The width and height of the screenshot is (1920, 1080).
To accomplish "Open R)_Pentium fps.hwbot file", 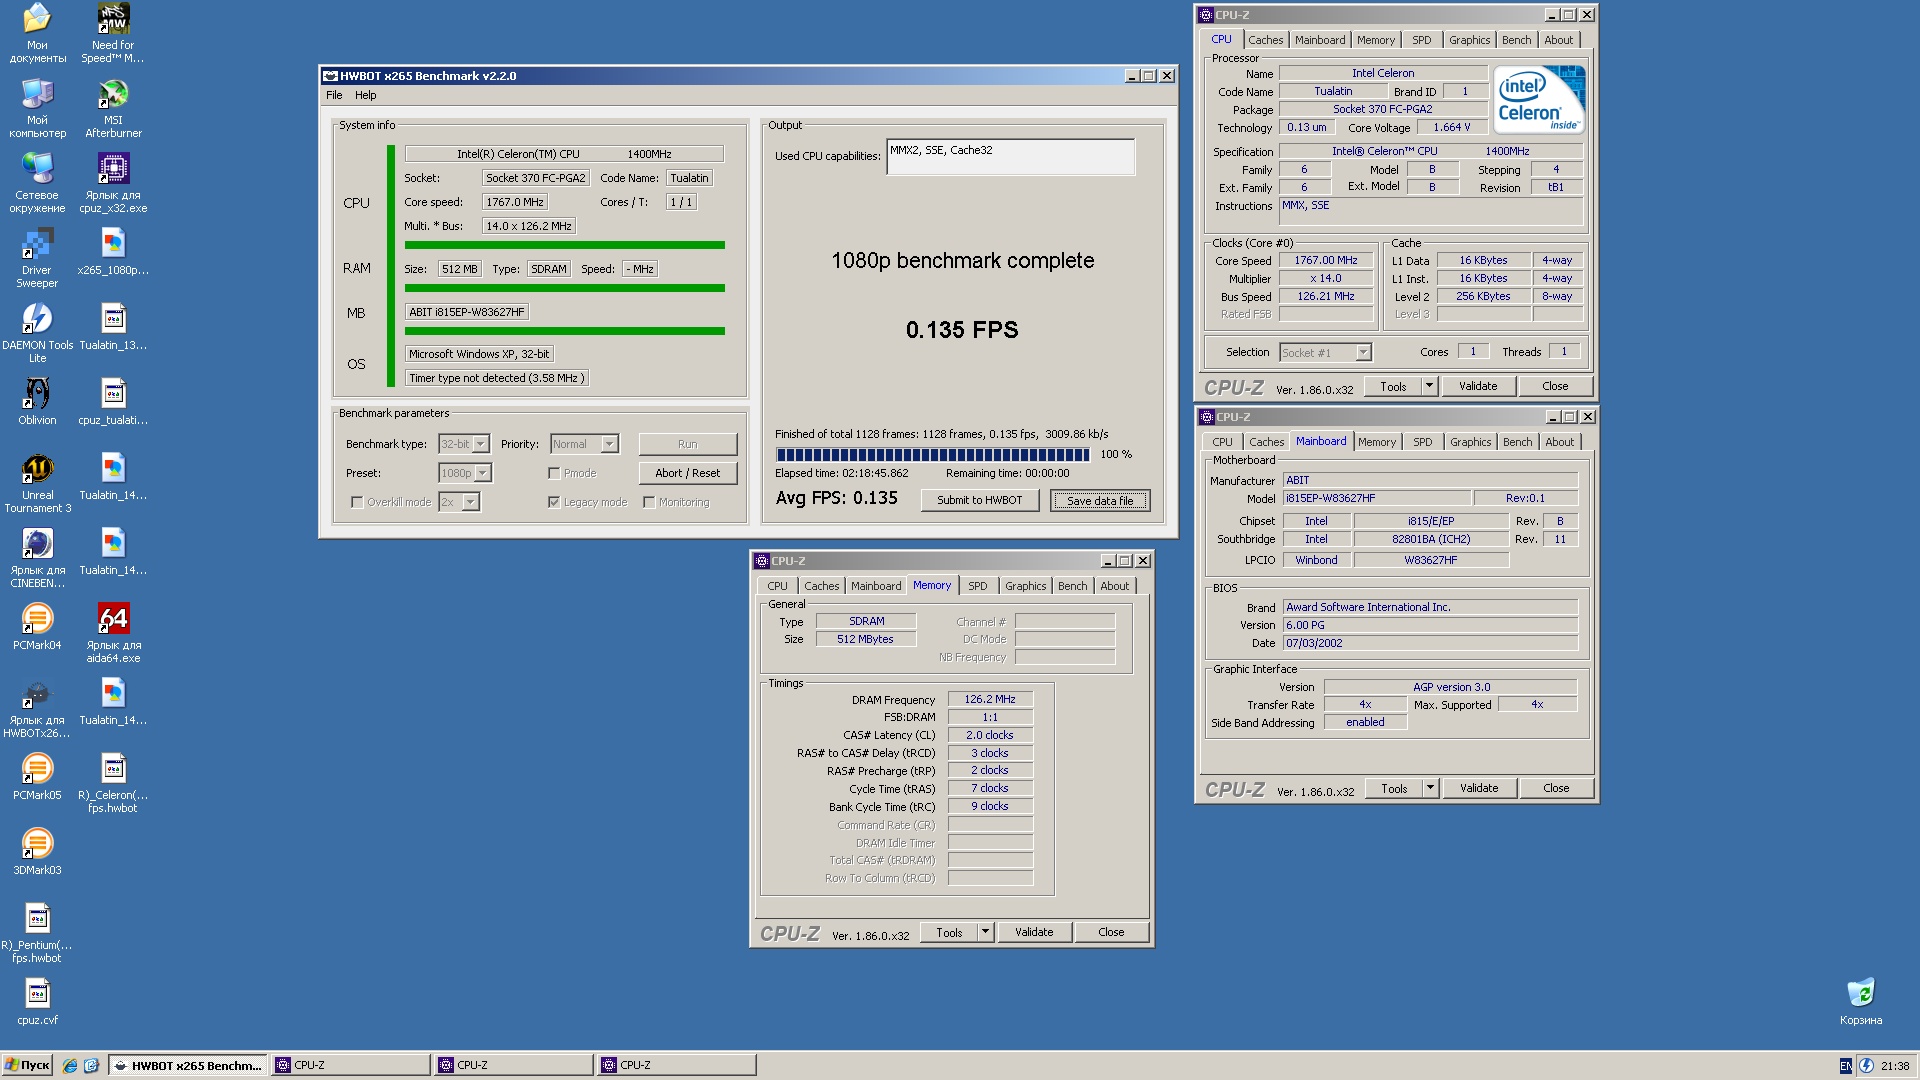I will [x=37, y=932].
